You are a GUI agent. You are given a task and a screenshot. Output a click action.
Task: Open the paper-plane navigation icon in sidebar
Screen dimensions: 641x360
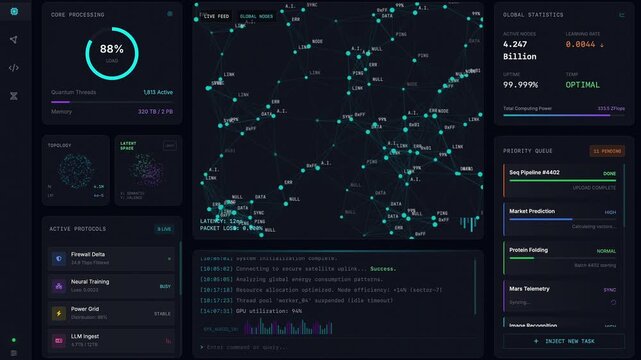click(x=13, y=40)
